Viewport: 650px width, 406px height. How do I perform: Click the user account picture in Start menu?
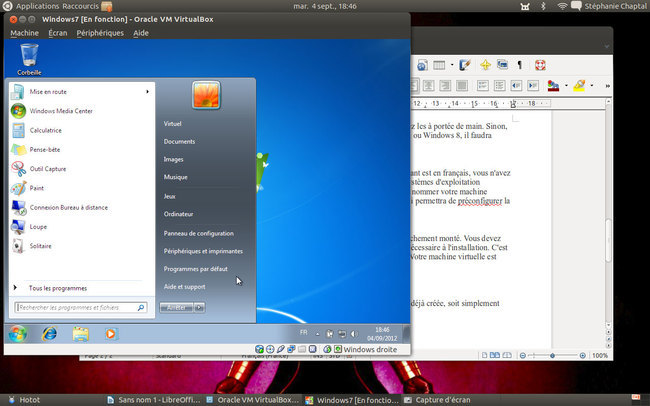point(206,95)
